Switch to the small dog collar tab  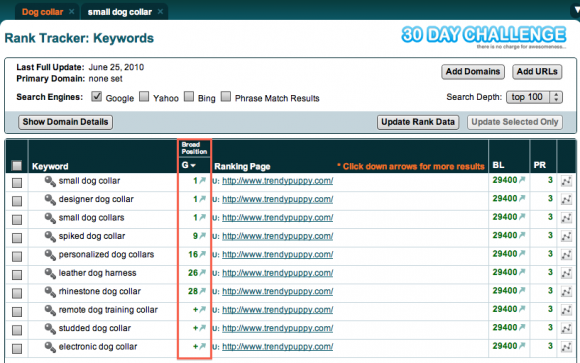(119, 12)
